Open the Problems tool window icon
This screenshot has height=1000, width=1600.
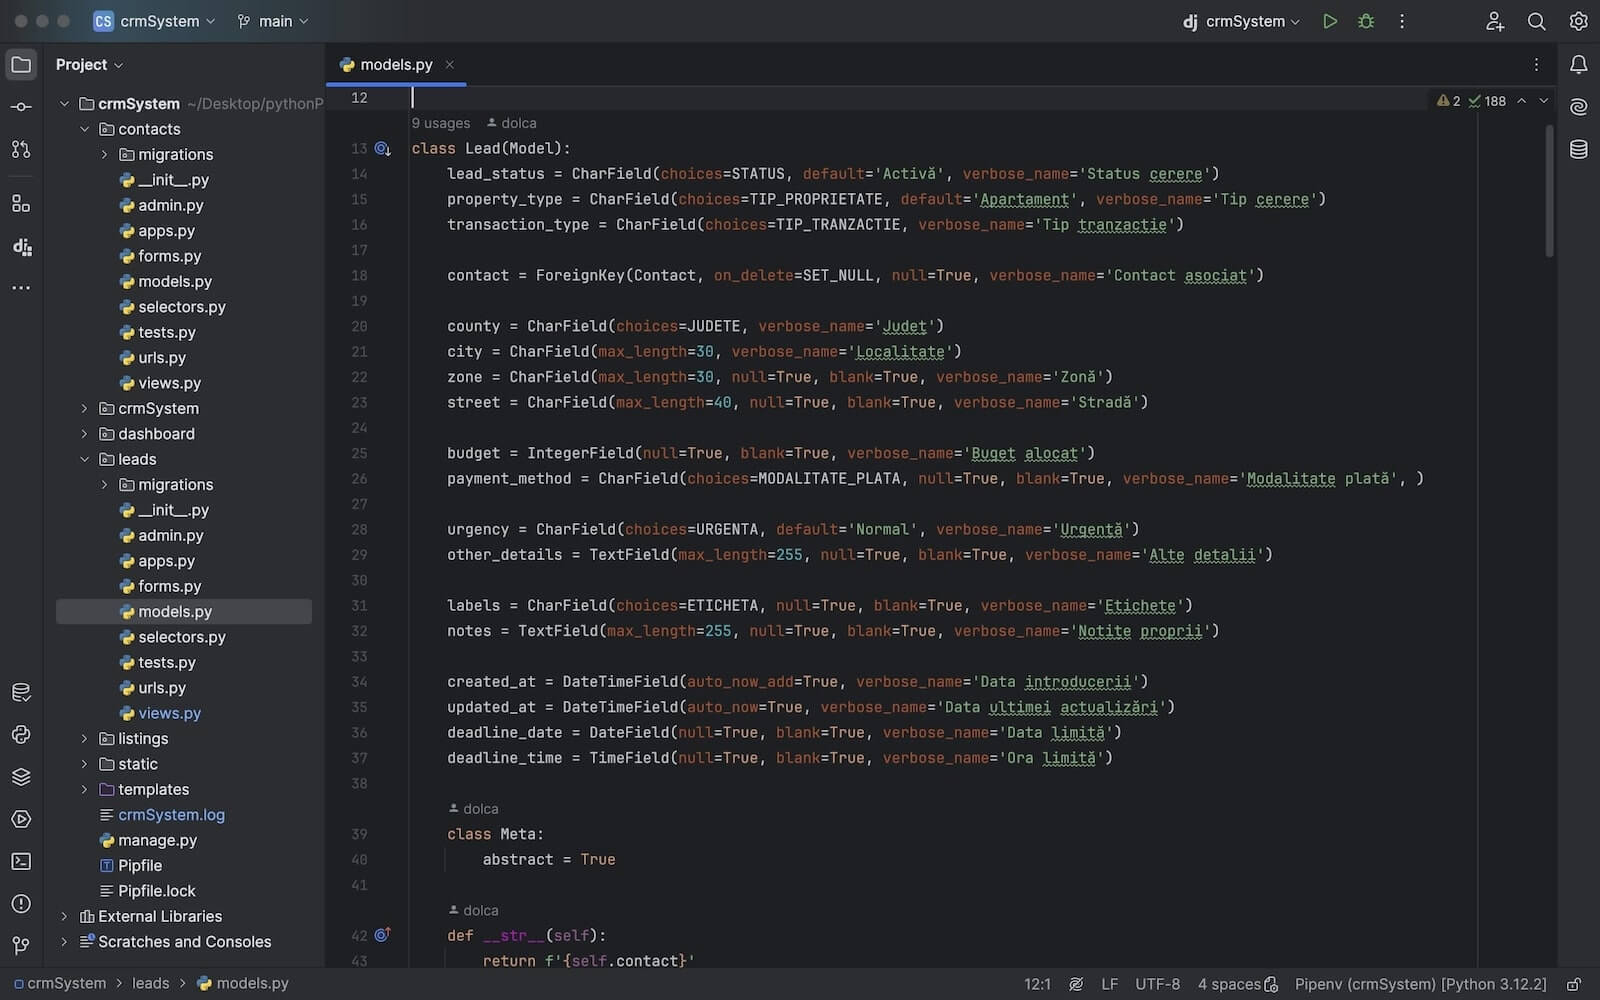(21, 903)
